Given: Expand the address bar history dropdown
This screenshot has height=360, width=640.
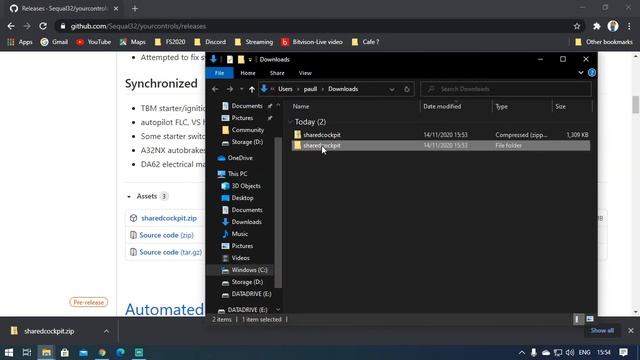Looking at the screenshot, I should pos(392,89).
